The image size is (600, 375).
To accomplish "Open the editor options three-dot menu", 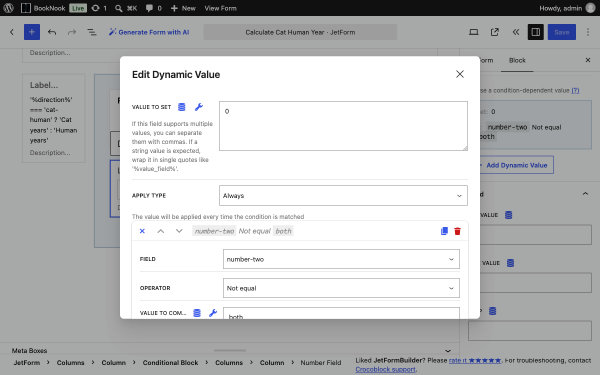I will tap(588, 32).
